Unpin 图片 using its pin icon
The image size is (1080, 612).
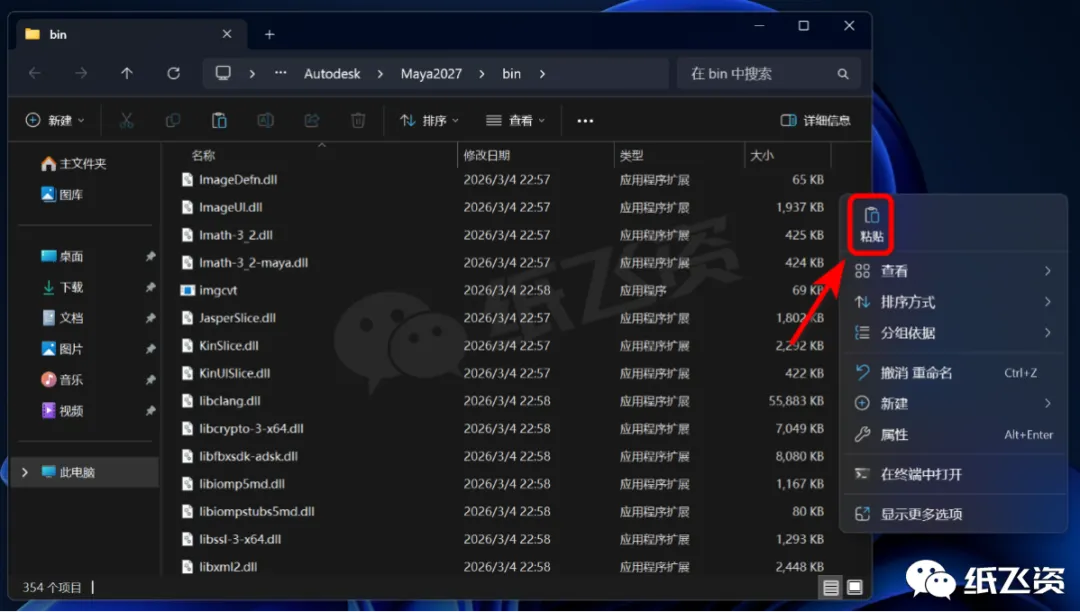click(150, 349)
